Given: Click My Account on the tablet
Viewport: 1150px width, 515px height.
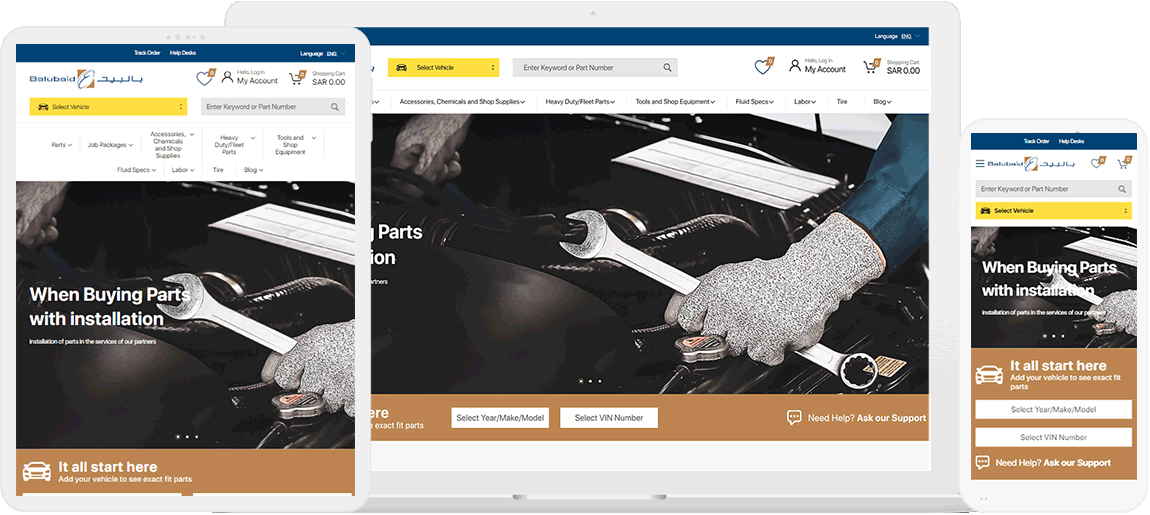Looking at the screenshot, I should click(x=257, y=81).
